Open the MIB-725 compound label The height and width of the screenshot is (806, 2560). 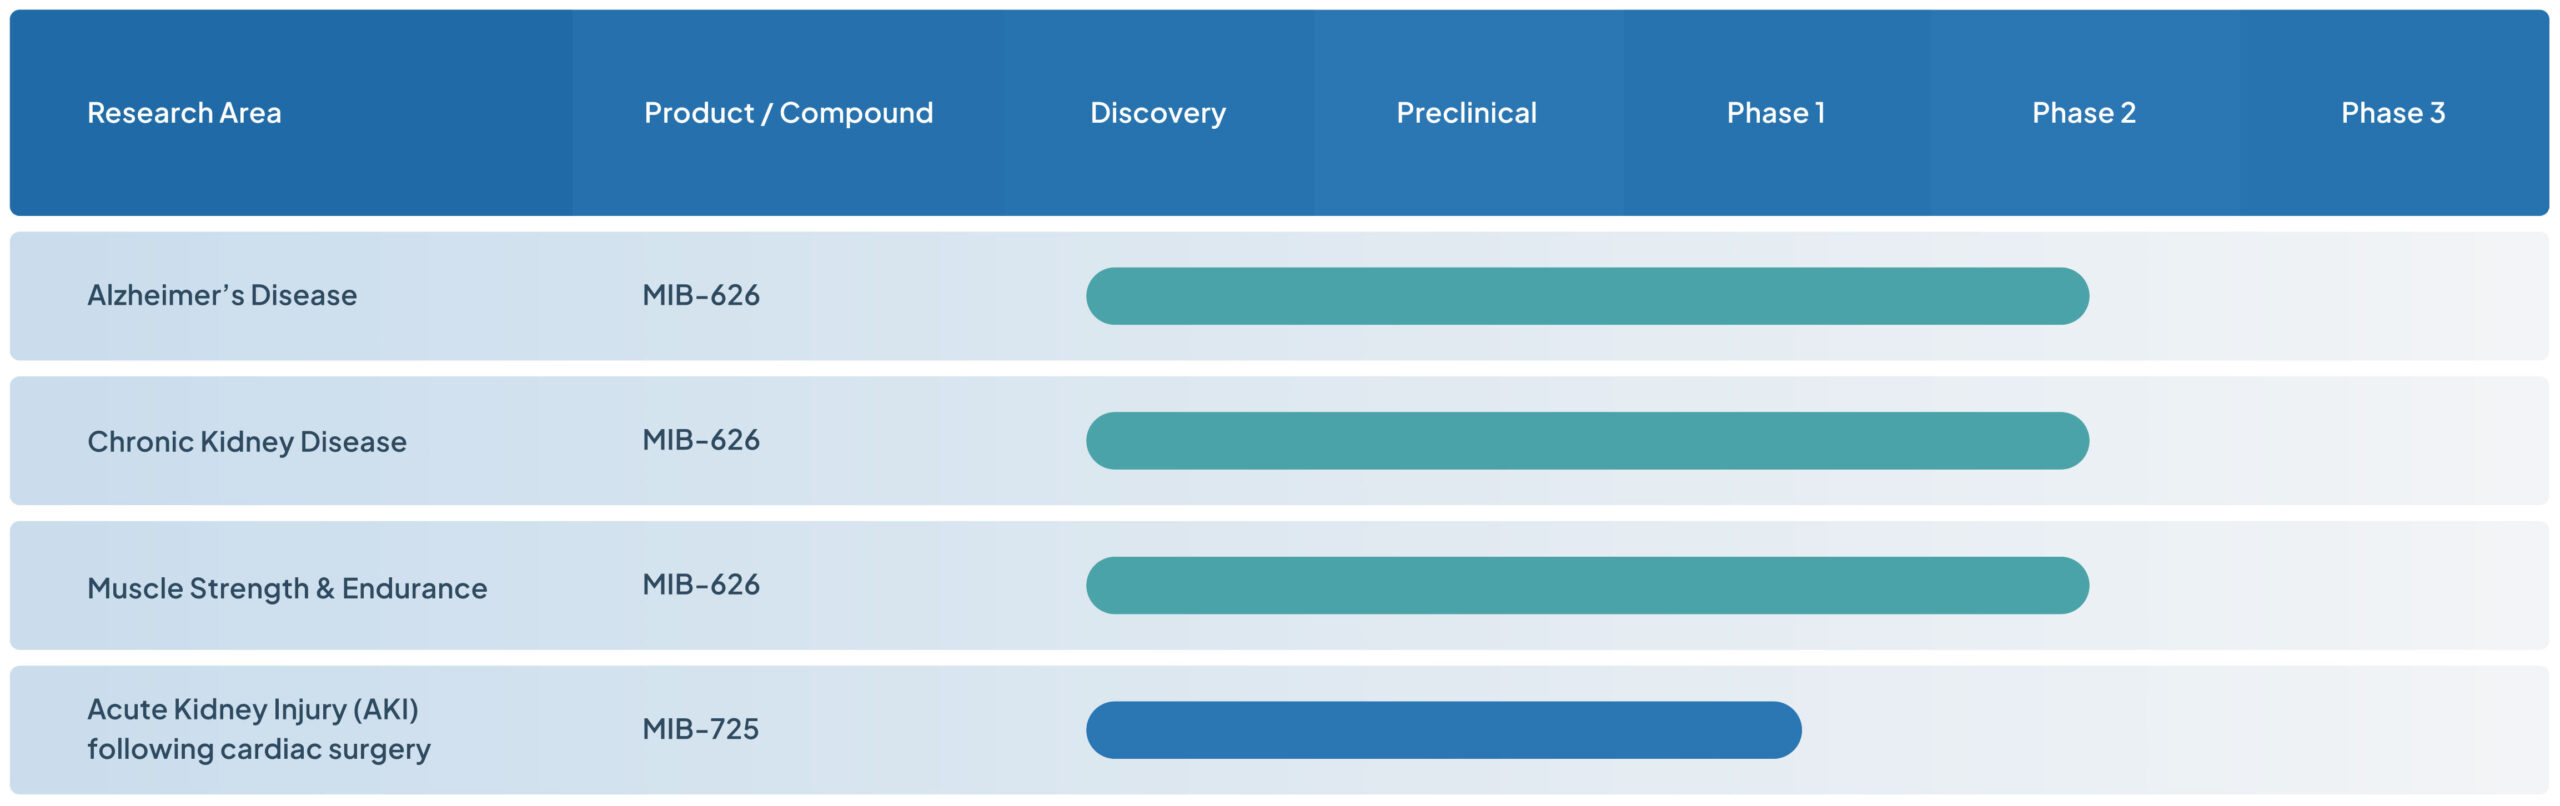coord(701,729)
